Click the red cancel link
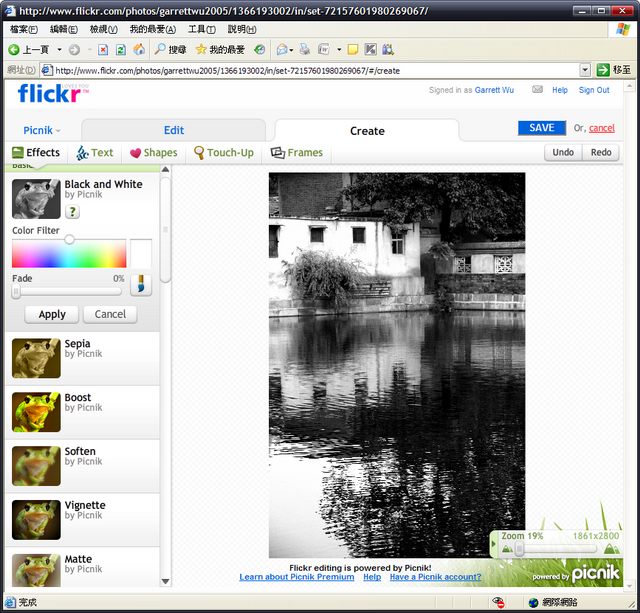 point(601,128)
